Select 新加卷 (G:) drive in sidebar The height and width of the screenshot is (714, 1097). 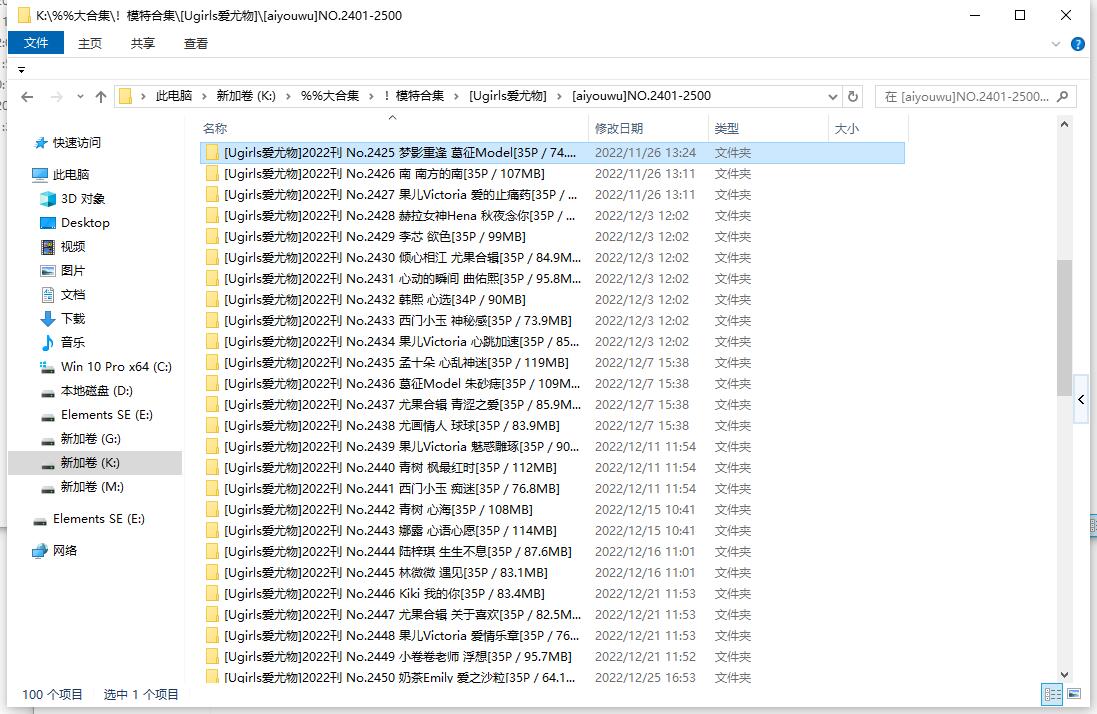pos(90,438)
